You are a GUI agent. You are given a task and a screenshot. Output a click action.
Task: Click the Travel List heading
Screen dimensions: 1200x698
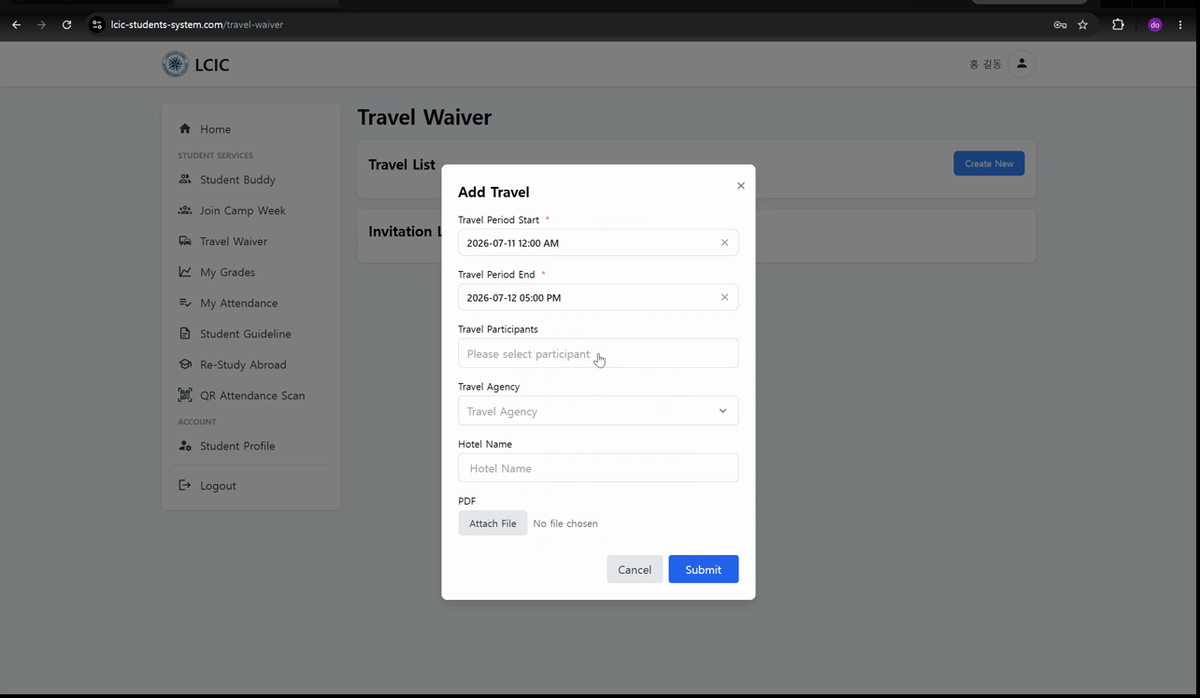tap(402, 165)
